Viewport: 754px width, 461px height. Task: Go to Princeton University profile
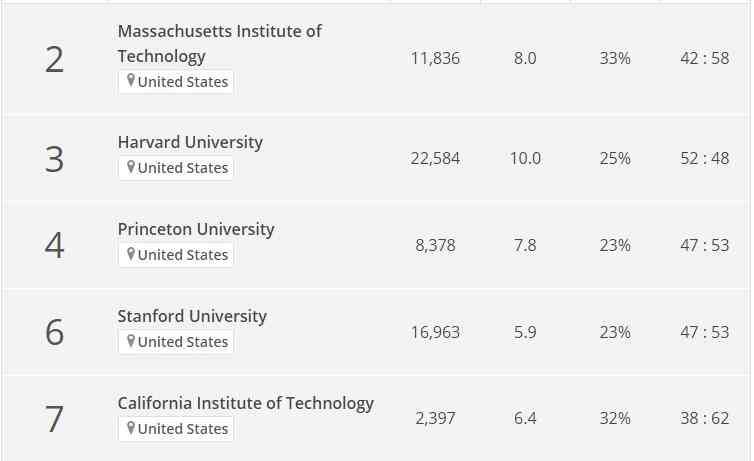[196, 229]
